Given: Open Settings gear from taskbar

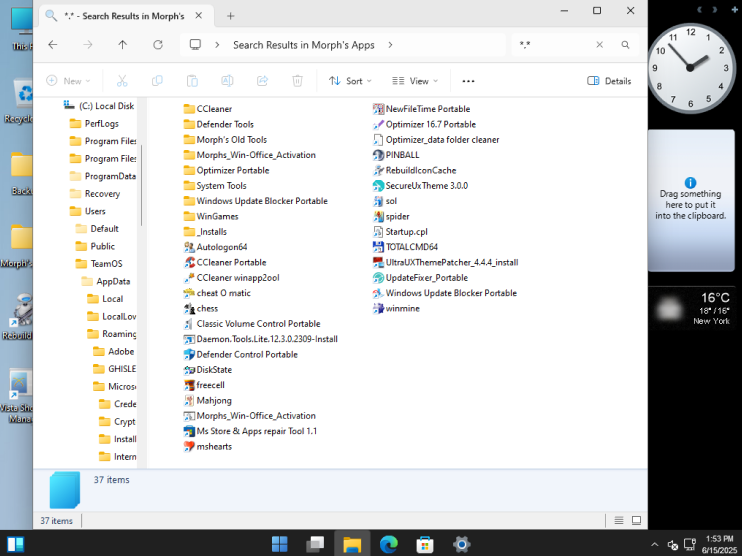Looking at the screenshot, I should click(461, 544).
